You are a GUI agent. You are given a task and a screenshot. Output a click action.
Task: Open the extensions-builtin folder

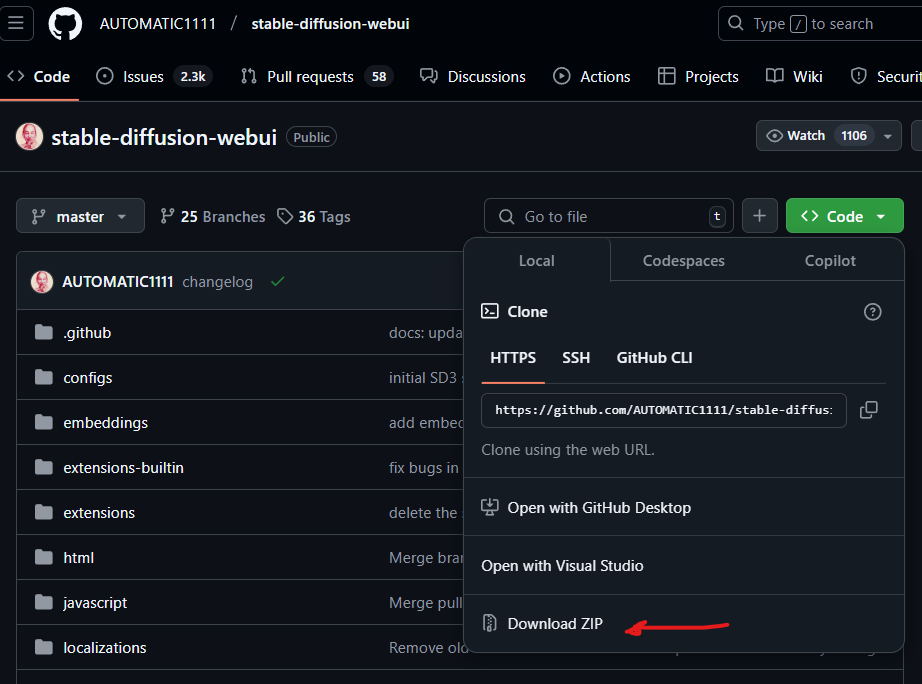(123, 468)
